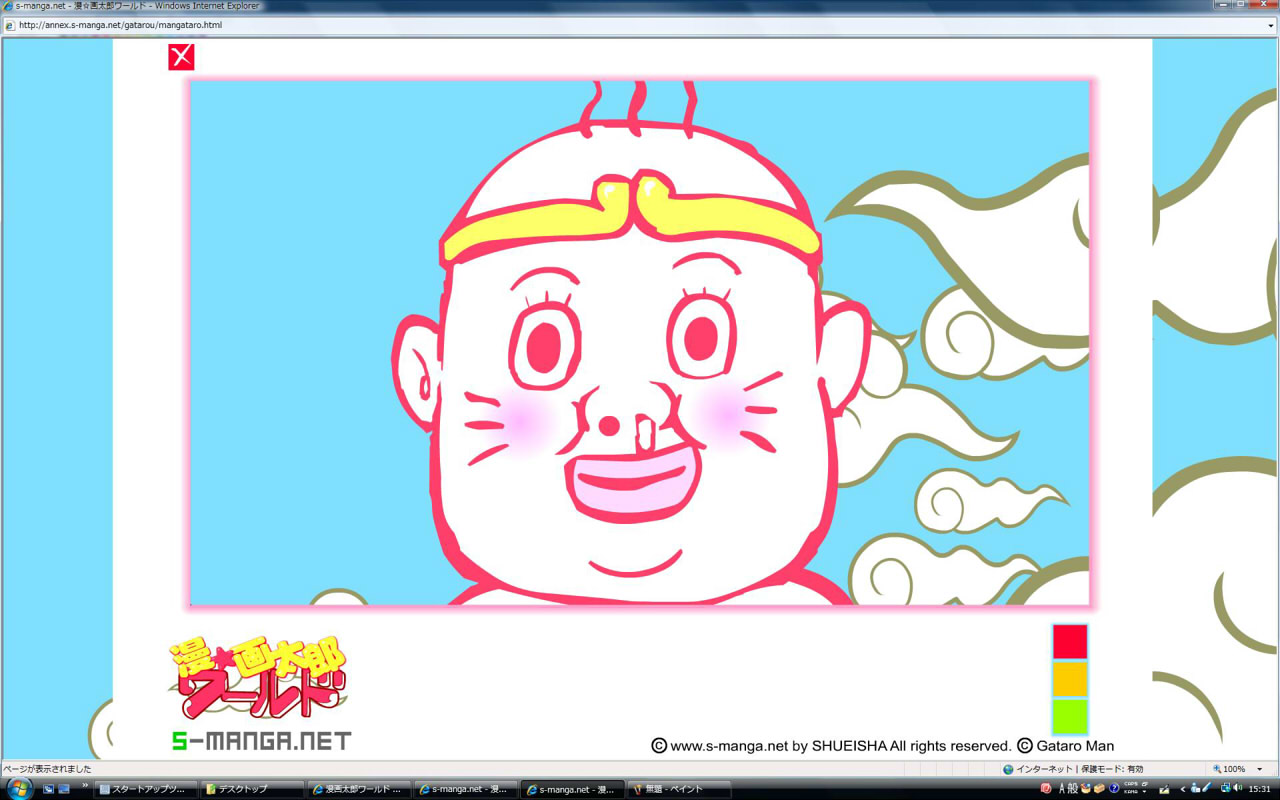Open the スタートアップツ... taskbar button
The image size is (1280, 800).
(x=146, y=789)
